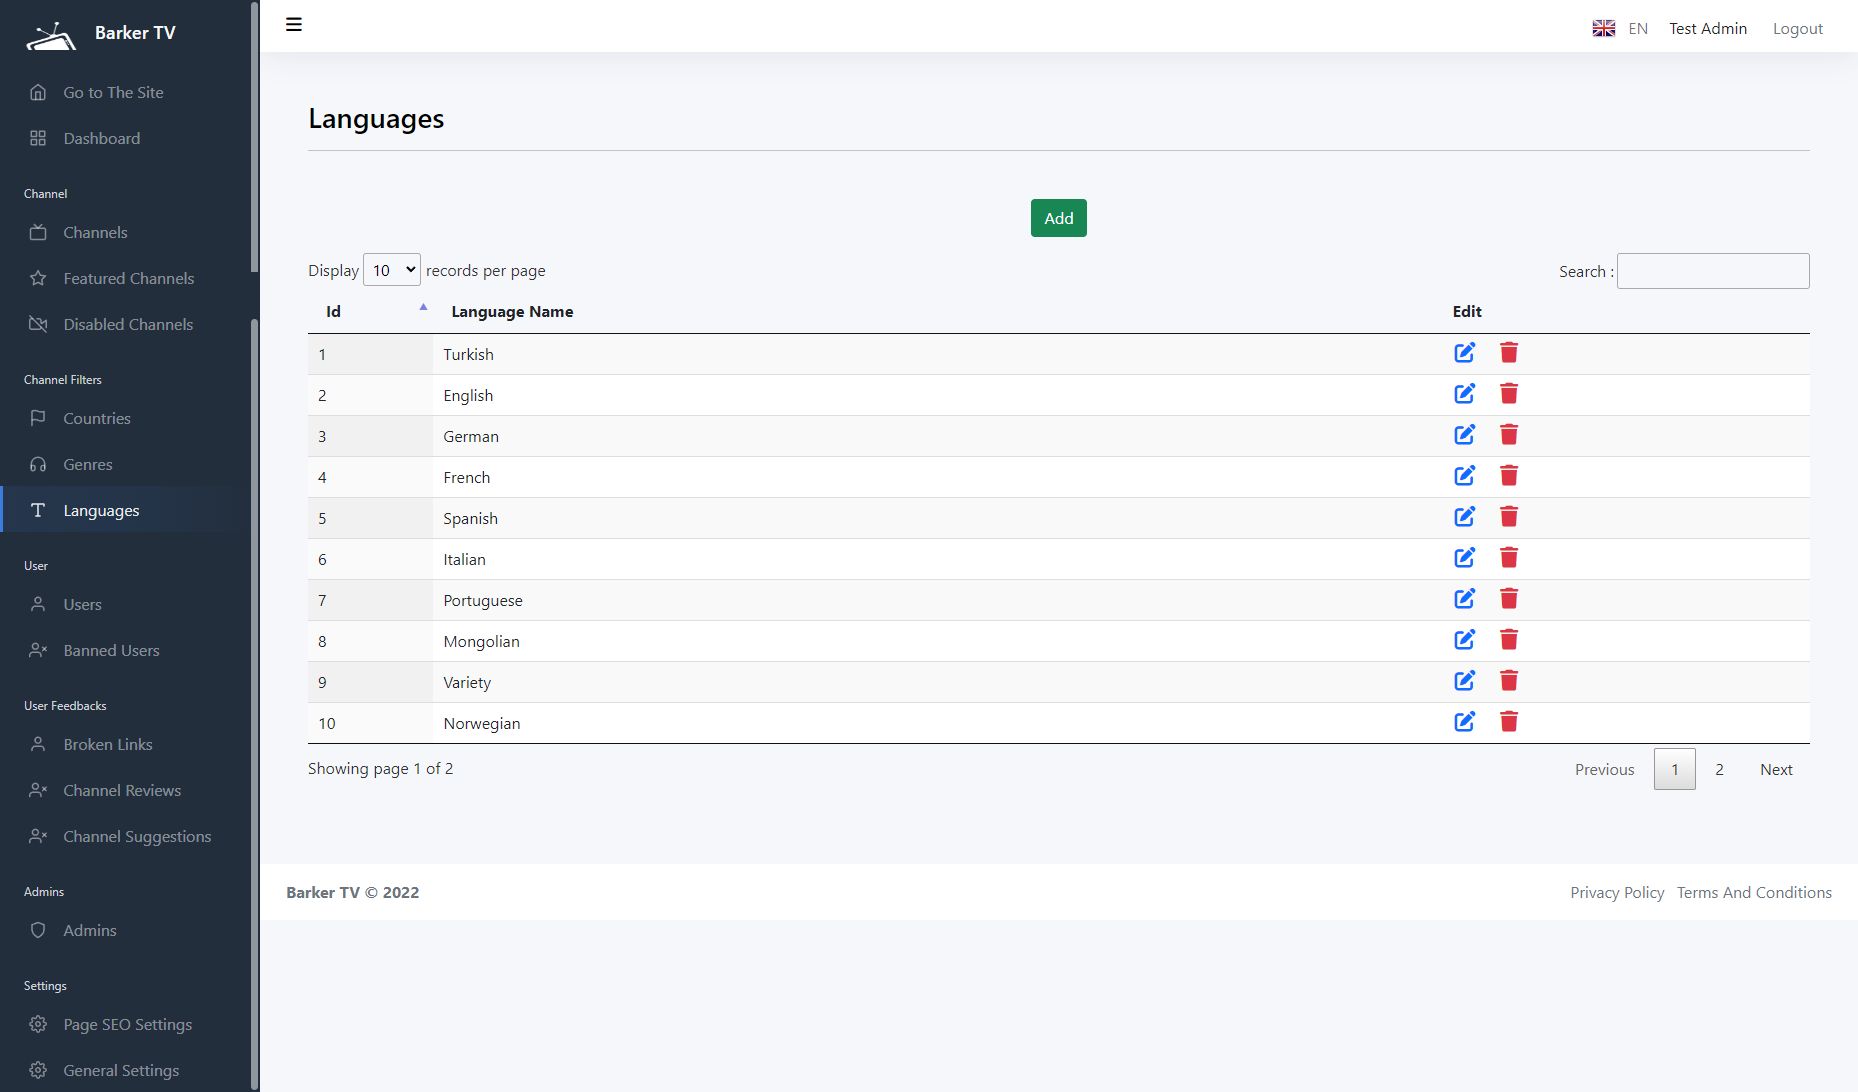Sort table by Id column arrow
This screenshot has height=1092, width=1858.
(x=423, y=308)
